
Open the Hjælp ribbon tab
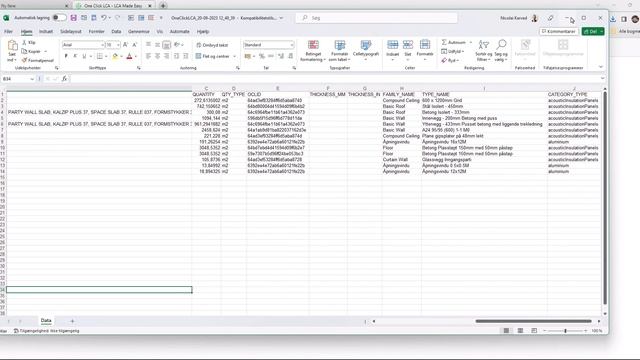[x=203, y=31]
